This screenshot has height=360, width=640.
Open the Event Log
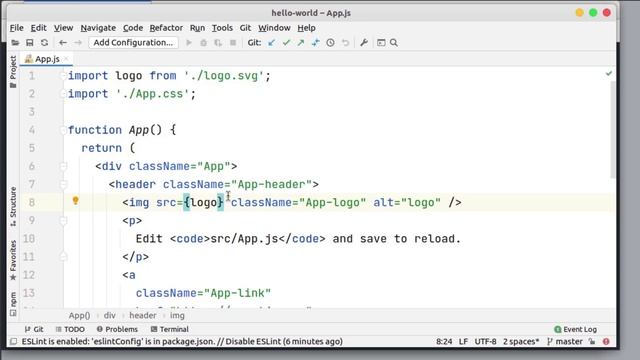(576, 329)
